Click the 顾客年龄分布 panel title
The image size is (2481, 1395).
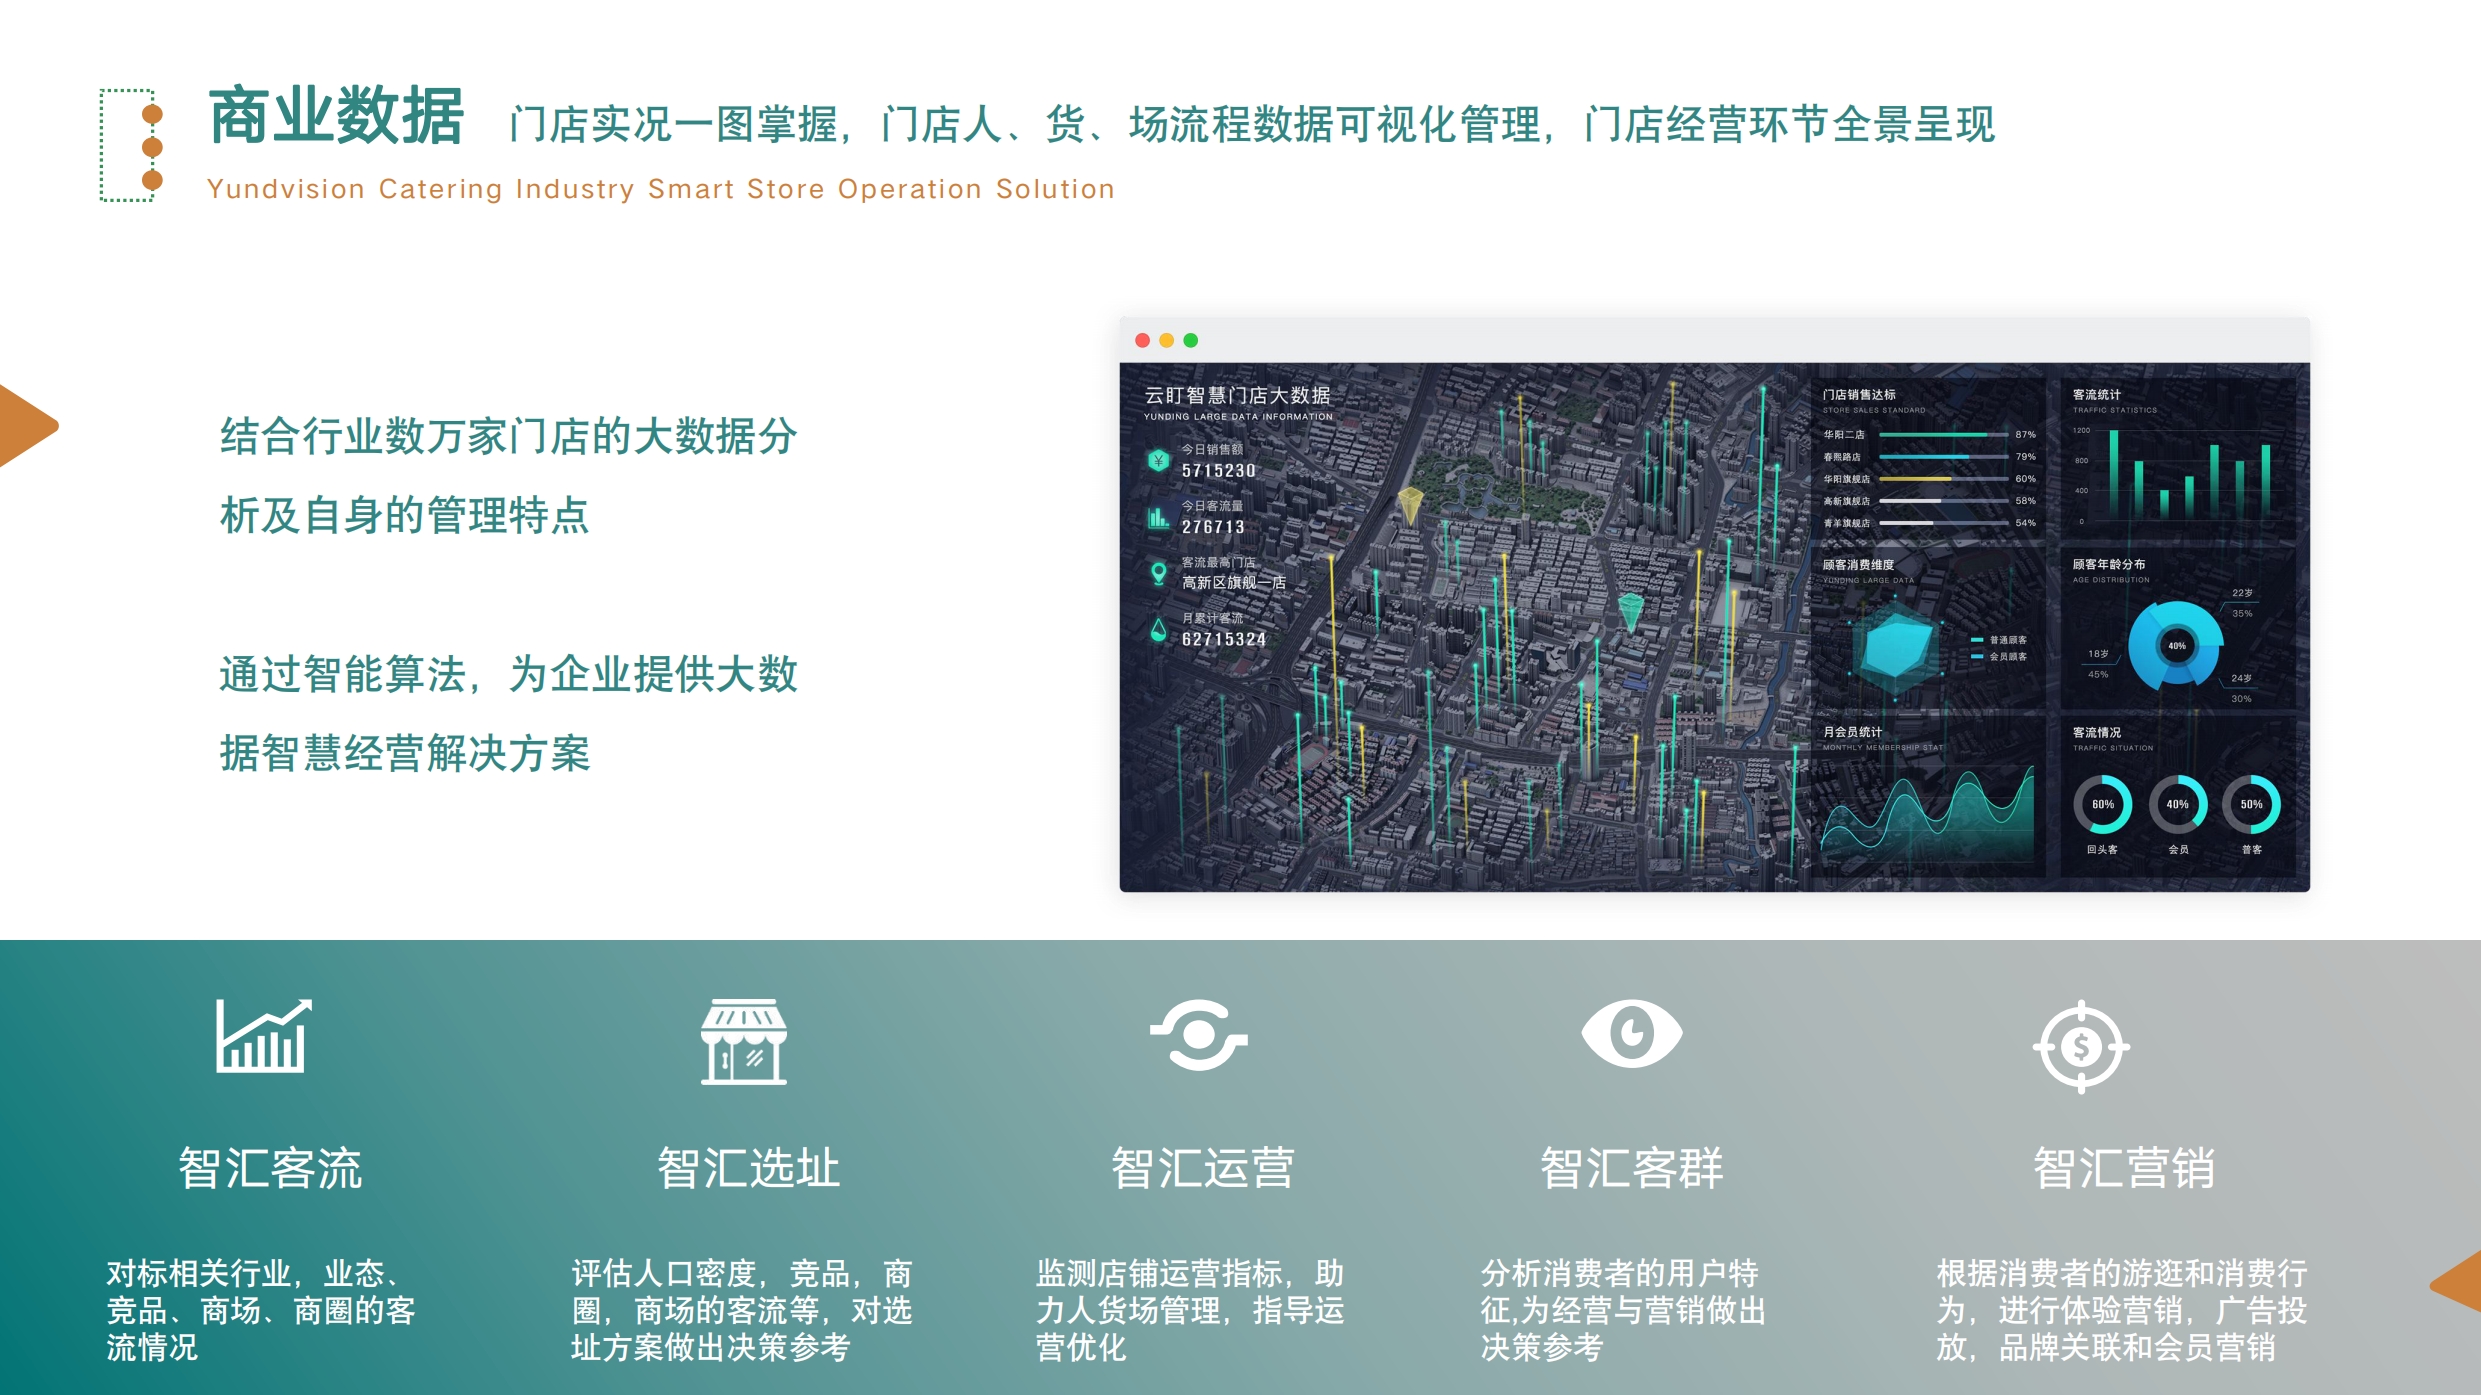click(2109, 564)
